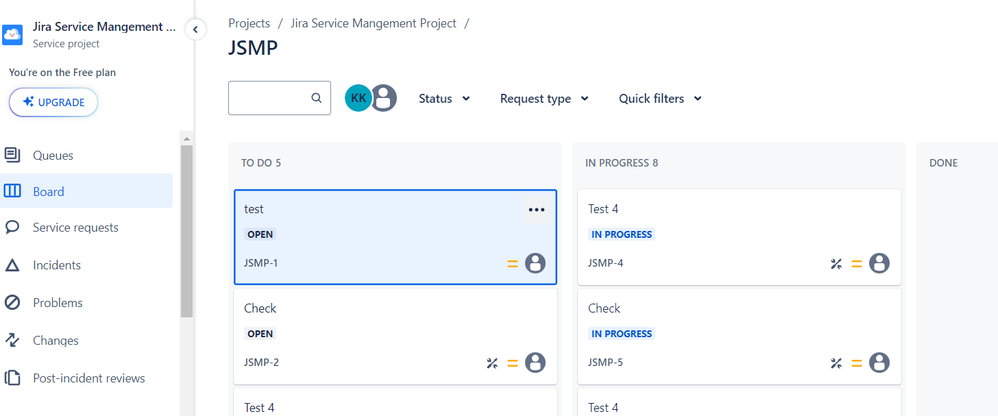The height and width of the screenshot is (416, 998).
Task: Click the request type icon on JSMP-2
Action: coord(492,363)
